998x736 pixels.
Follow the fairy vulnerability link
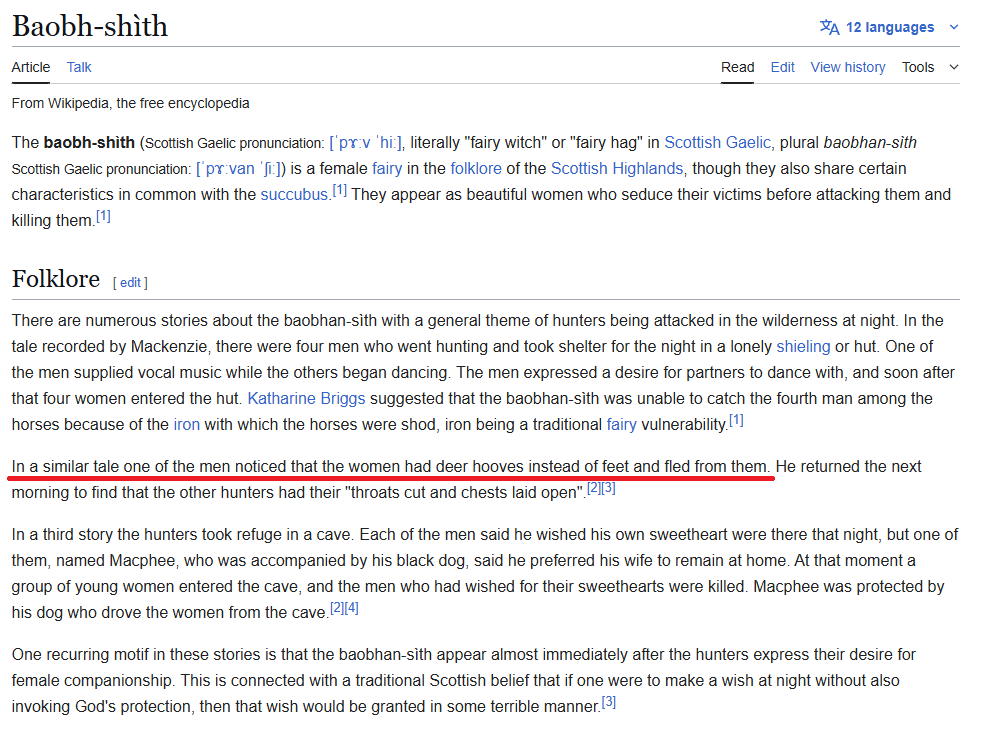pos(621,424)
